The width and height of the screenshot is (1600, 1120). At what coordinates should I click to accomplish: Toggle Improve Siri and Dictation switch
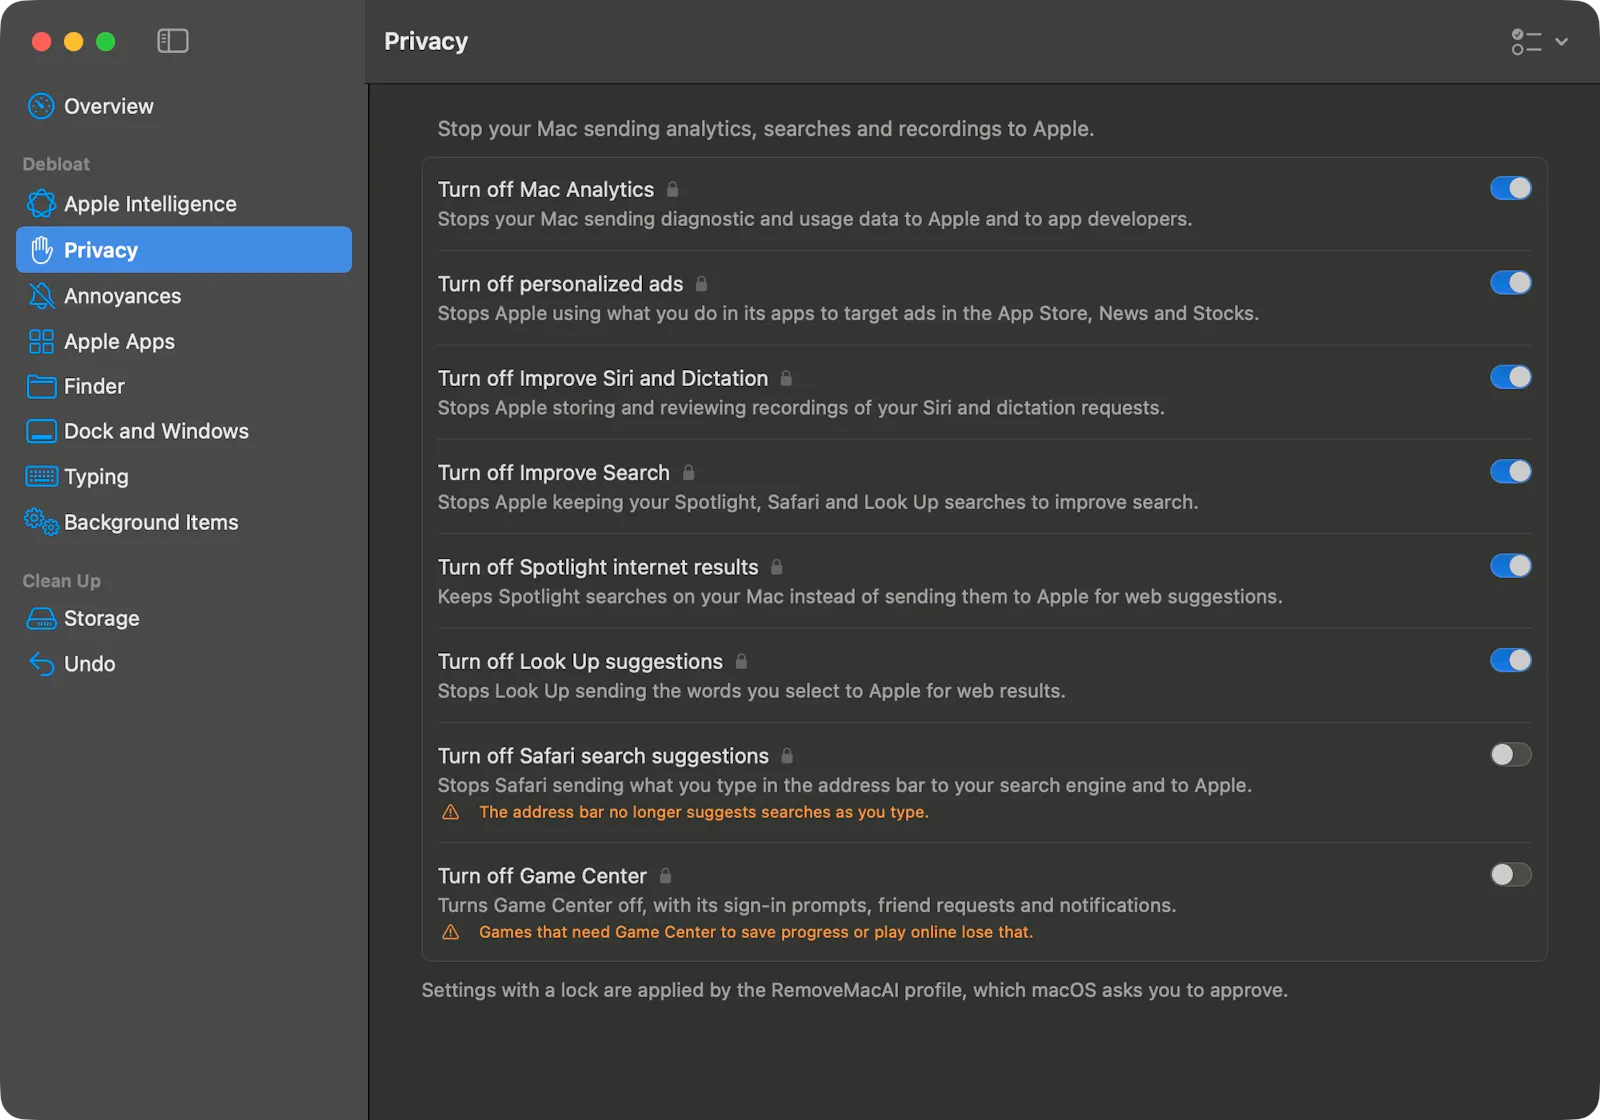[x=1510, y=377]
